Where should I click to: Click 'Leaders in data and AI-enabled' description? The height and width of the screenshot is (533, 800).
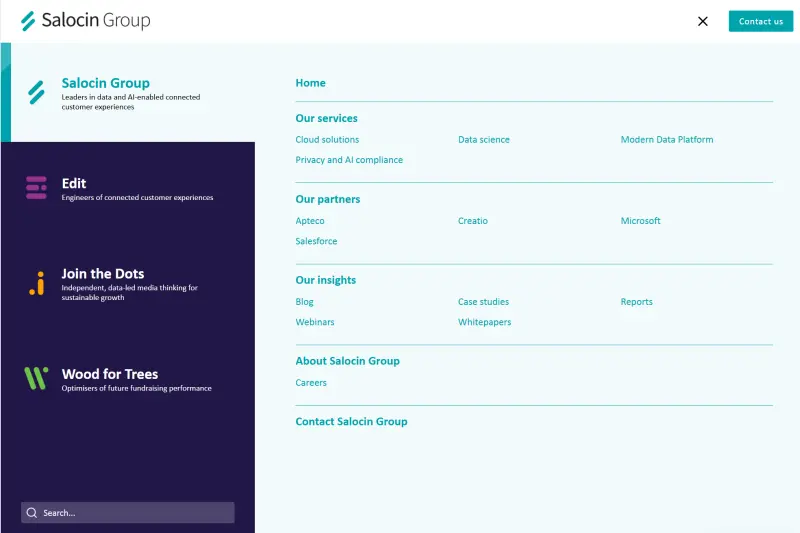131,102
